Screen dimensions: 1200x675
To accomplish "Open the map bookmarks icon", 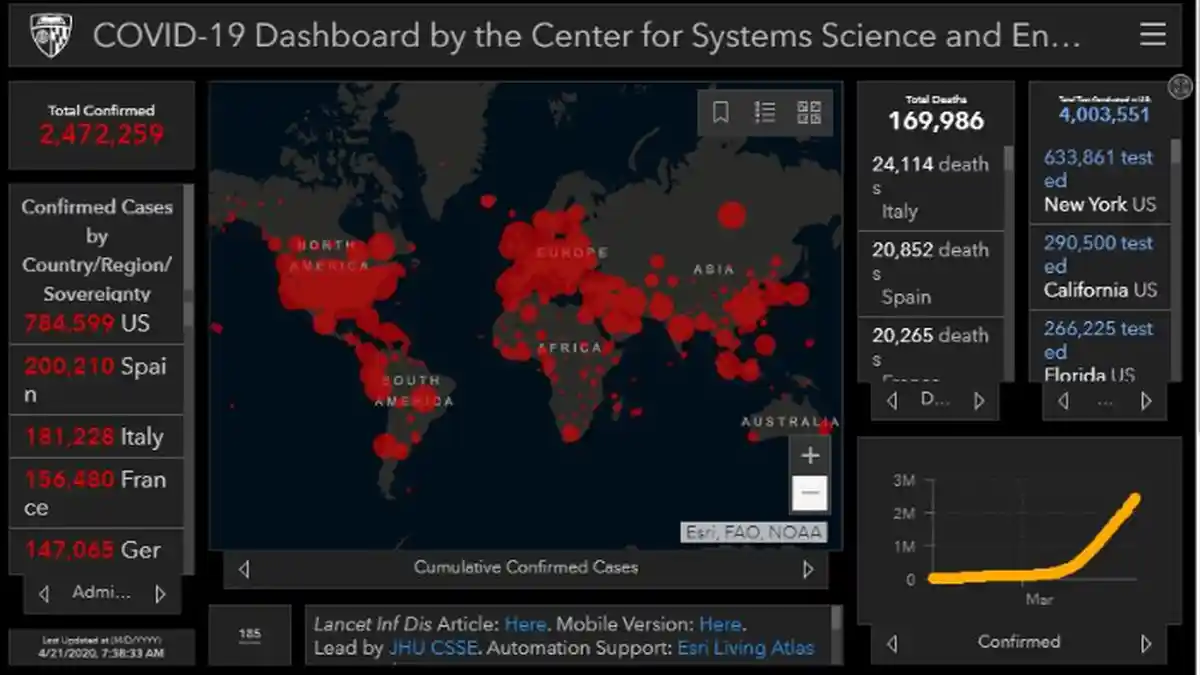I will pyautogui.click(x=720, y=112).
